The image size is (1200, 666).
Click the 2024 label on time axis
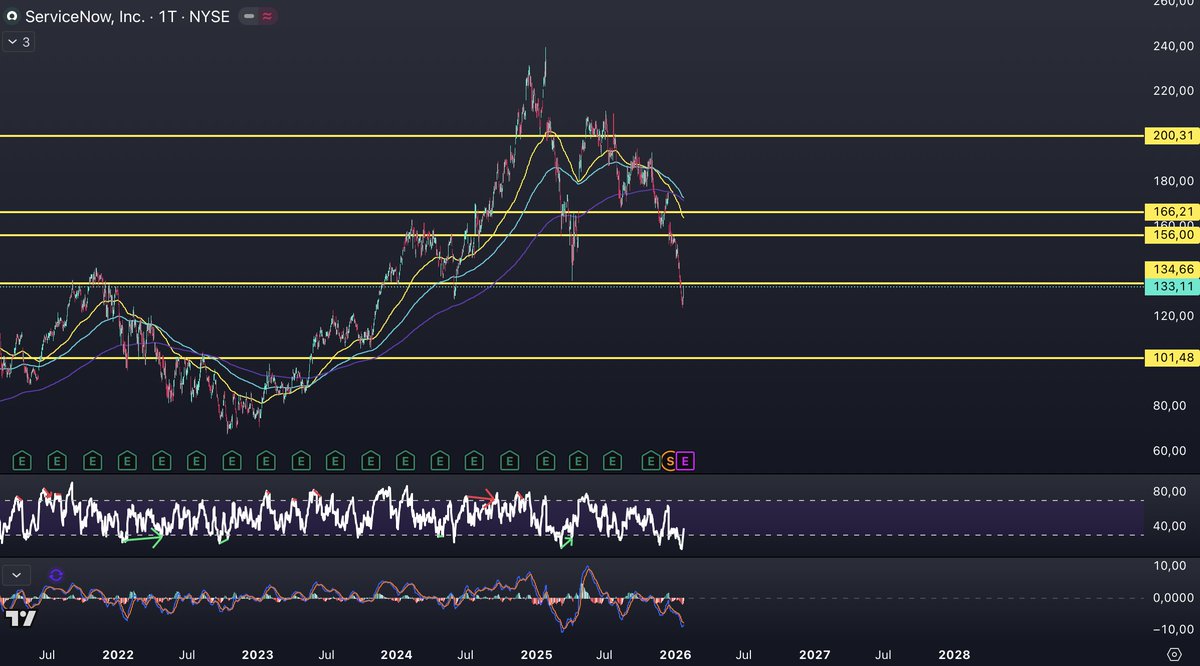pos(396,655)
